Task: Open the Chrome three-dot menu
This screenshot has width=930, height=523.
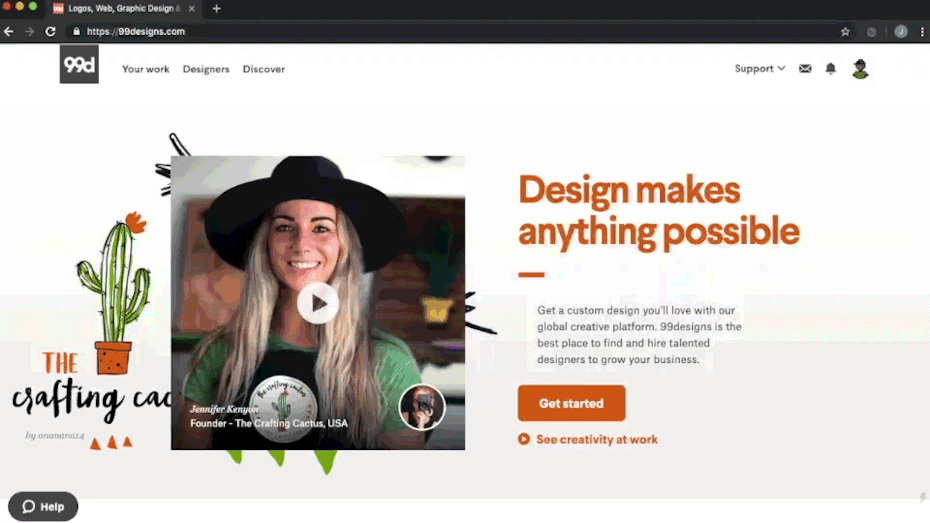Action: (x=921, y=31)
